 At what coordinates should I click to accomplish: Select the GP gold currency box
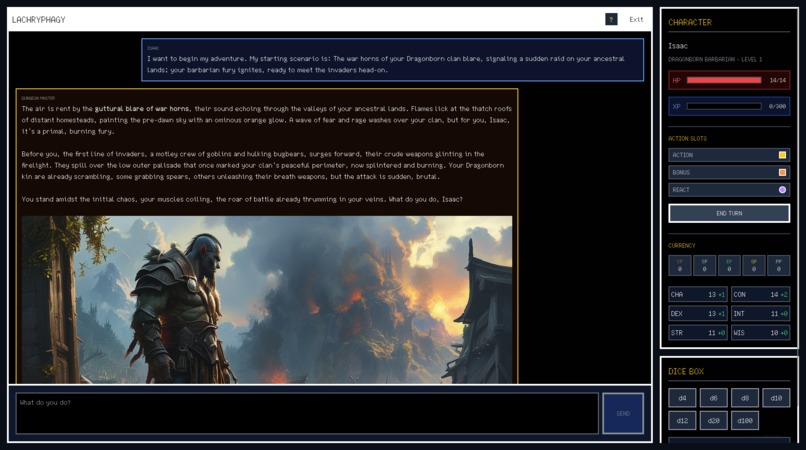click(x=754, y=265)
